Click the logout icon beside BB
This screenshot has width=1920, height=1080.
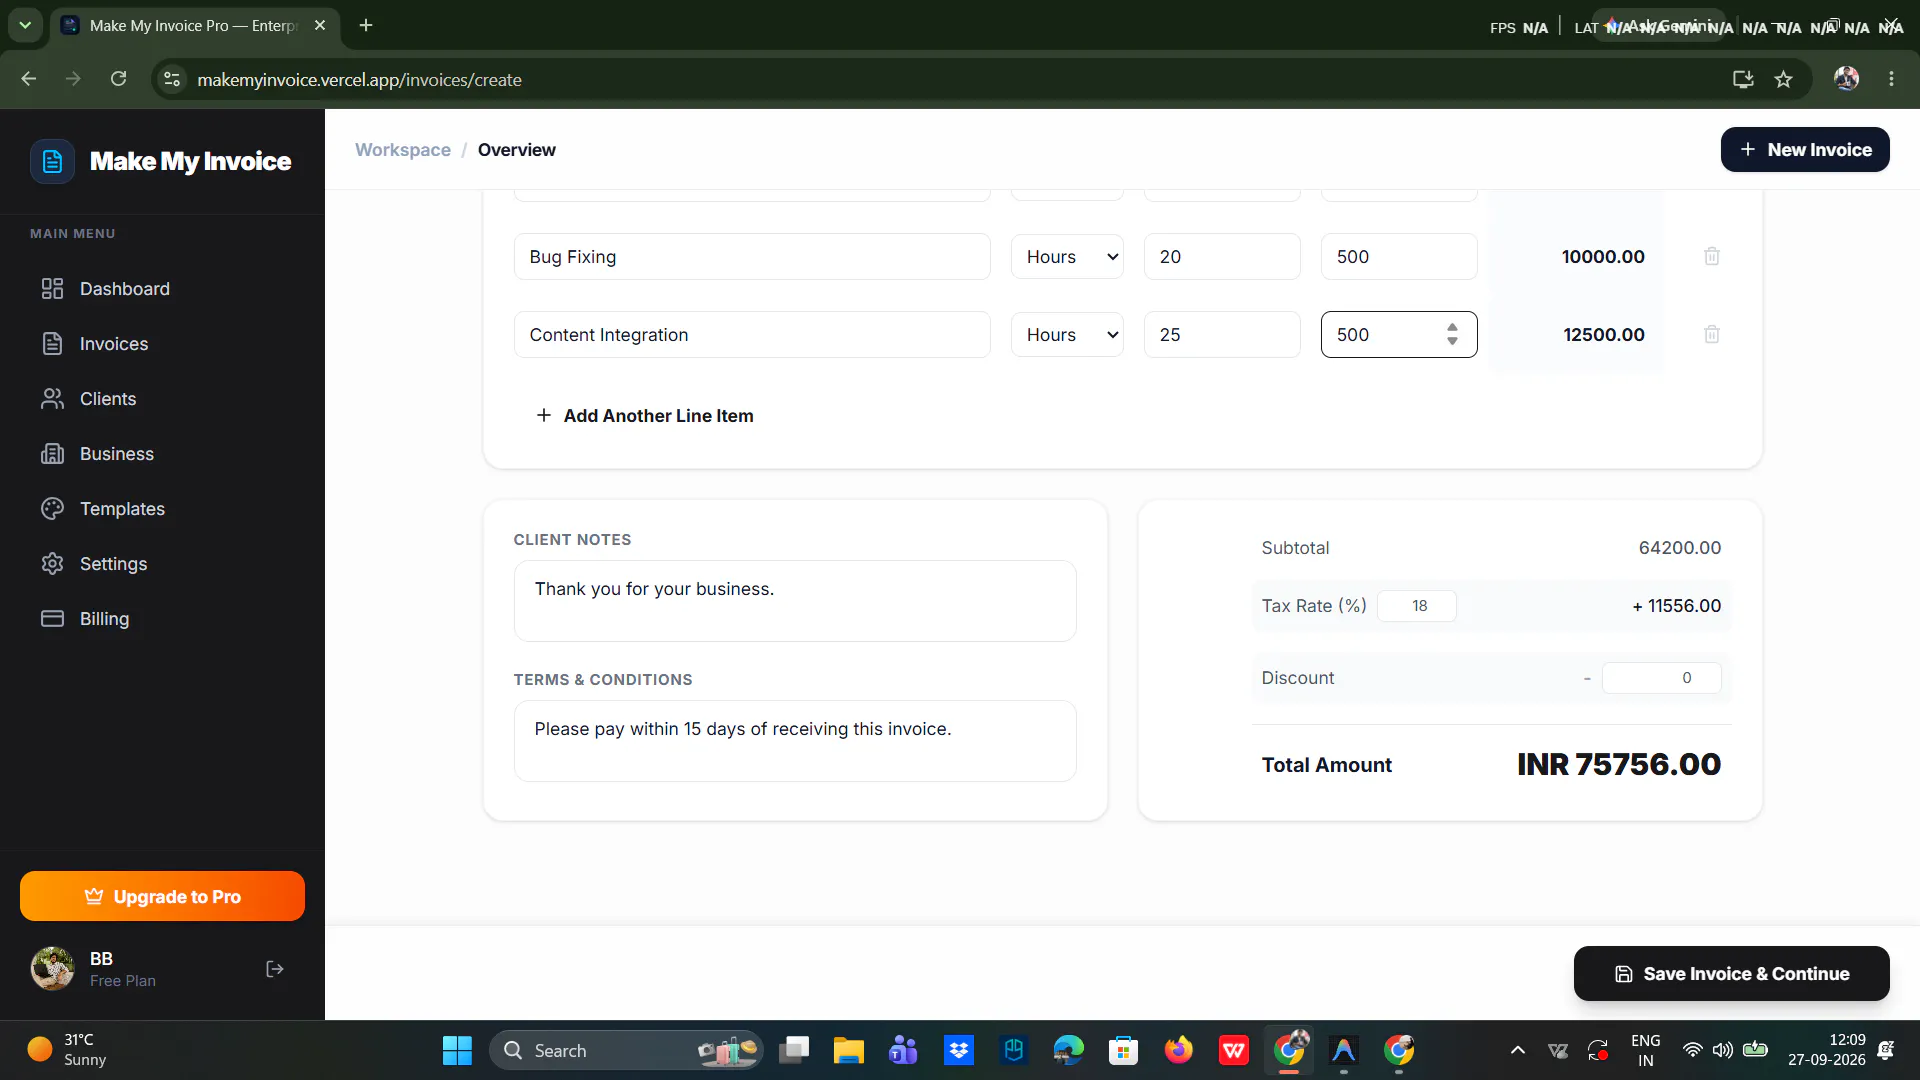pos(275,969)
